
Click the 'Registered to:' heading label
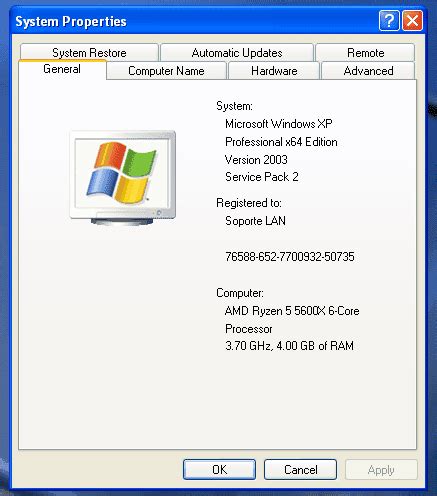(249, 203)
